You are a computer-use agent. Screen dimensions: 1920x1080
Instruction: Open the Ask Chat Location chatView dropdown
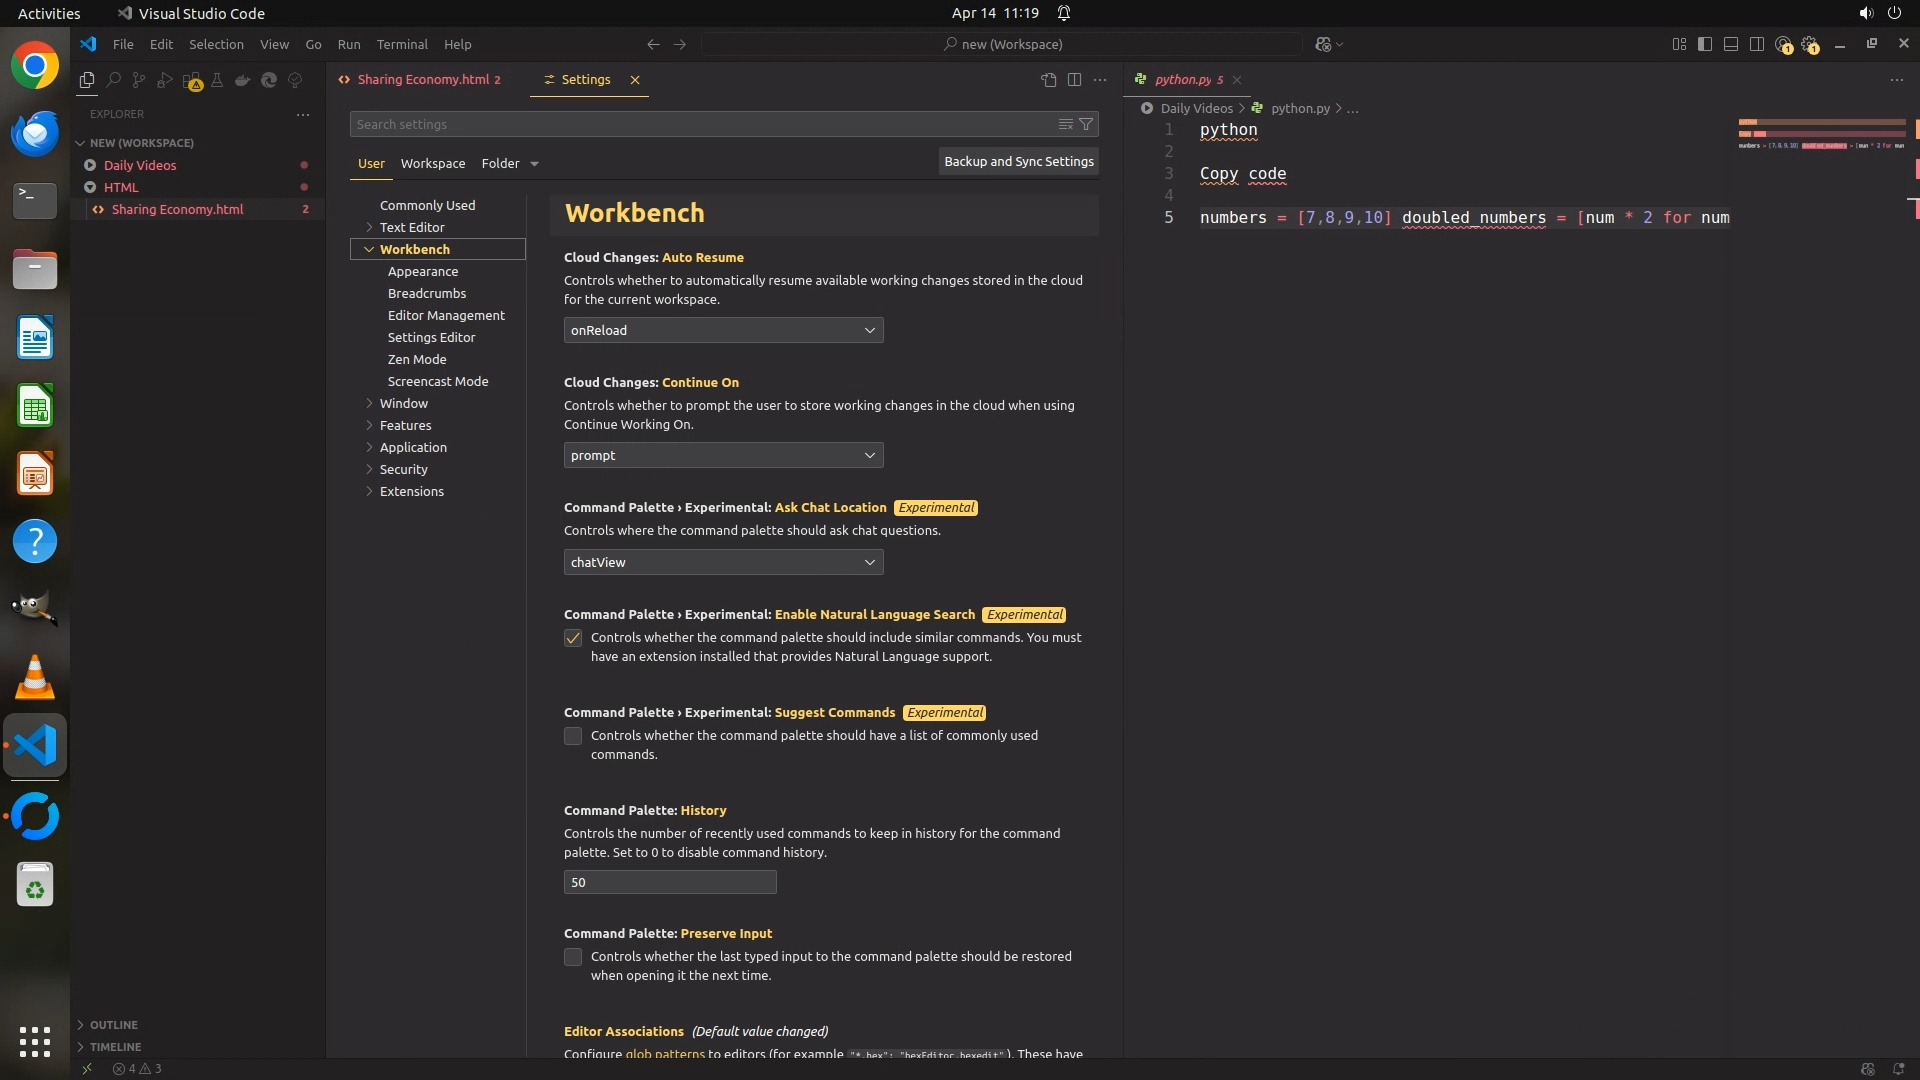point(723,562)
